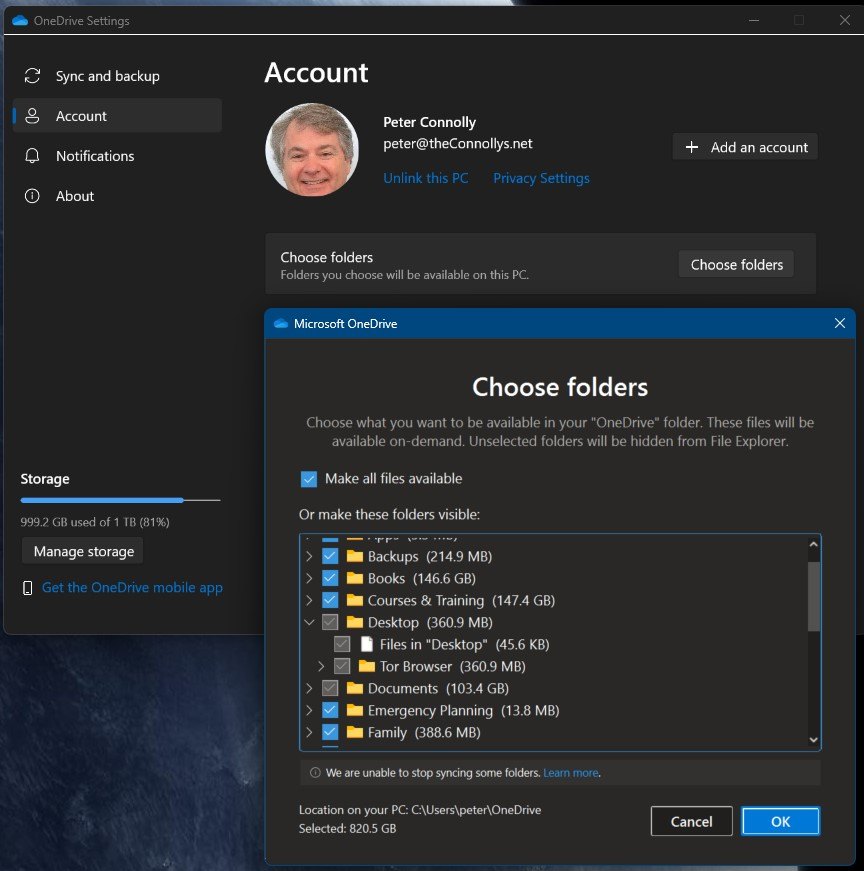Uncheck the Books folder checkbox
Image resolution: width=864 pixels, height=871 pixels.
pos(330,578)
